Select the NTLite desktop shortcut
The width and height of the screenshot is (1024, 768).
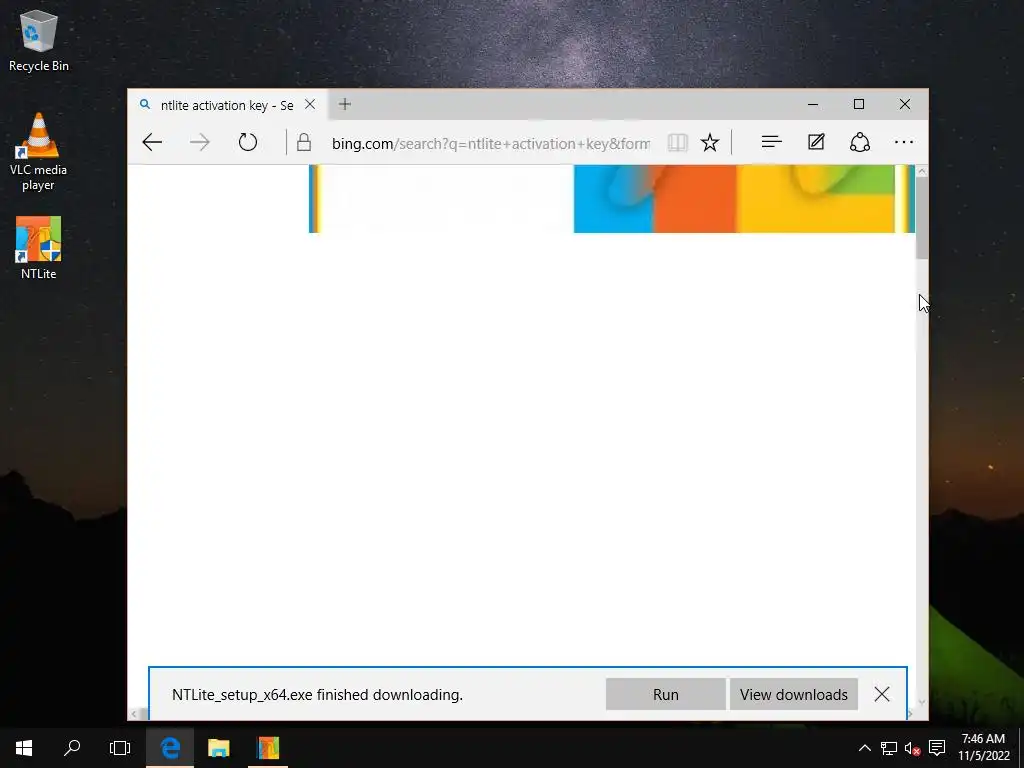[39, 248]
